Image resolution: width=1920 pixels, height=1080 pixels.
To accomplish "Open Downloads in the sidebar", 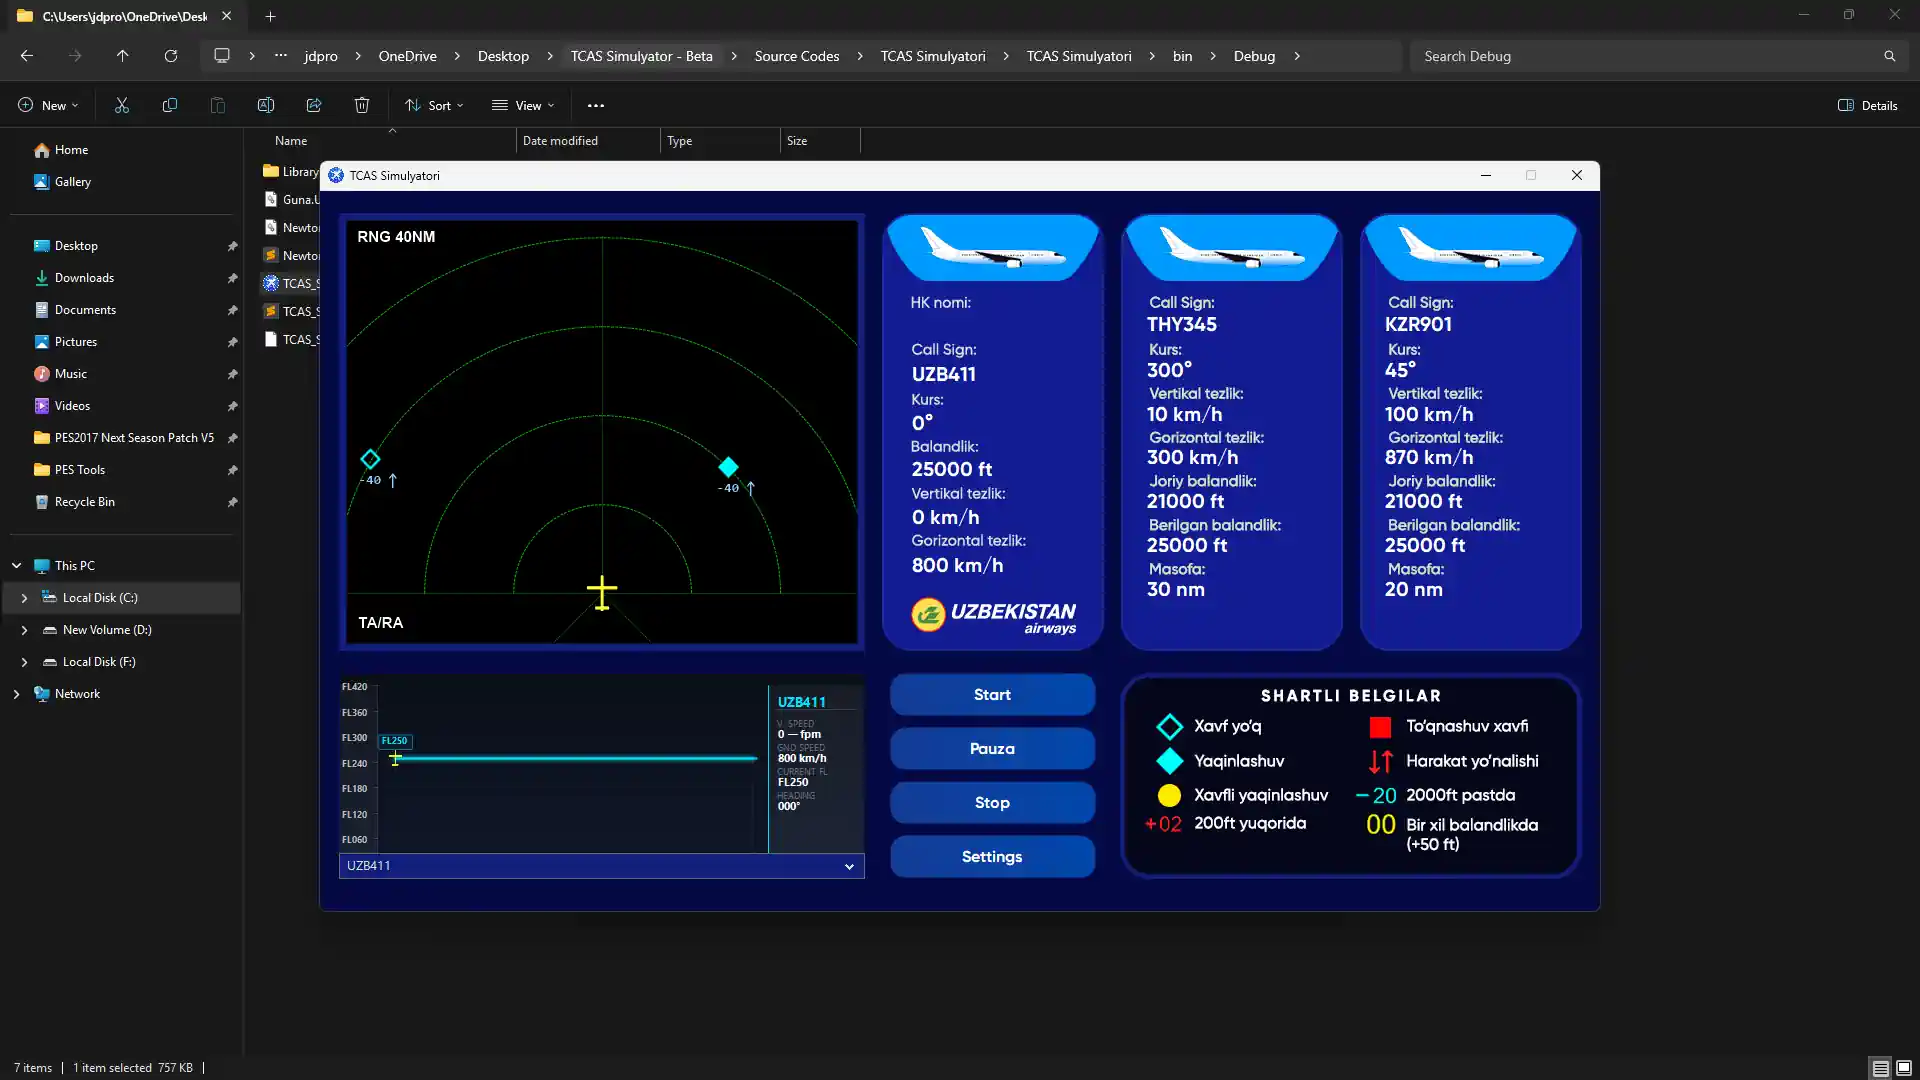I will (84, 278).
